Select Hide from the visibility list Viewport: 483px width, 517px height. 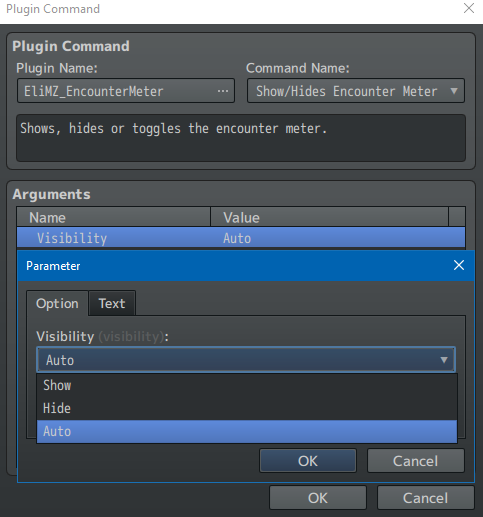[x=247, y=408]
